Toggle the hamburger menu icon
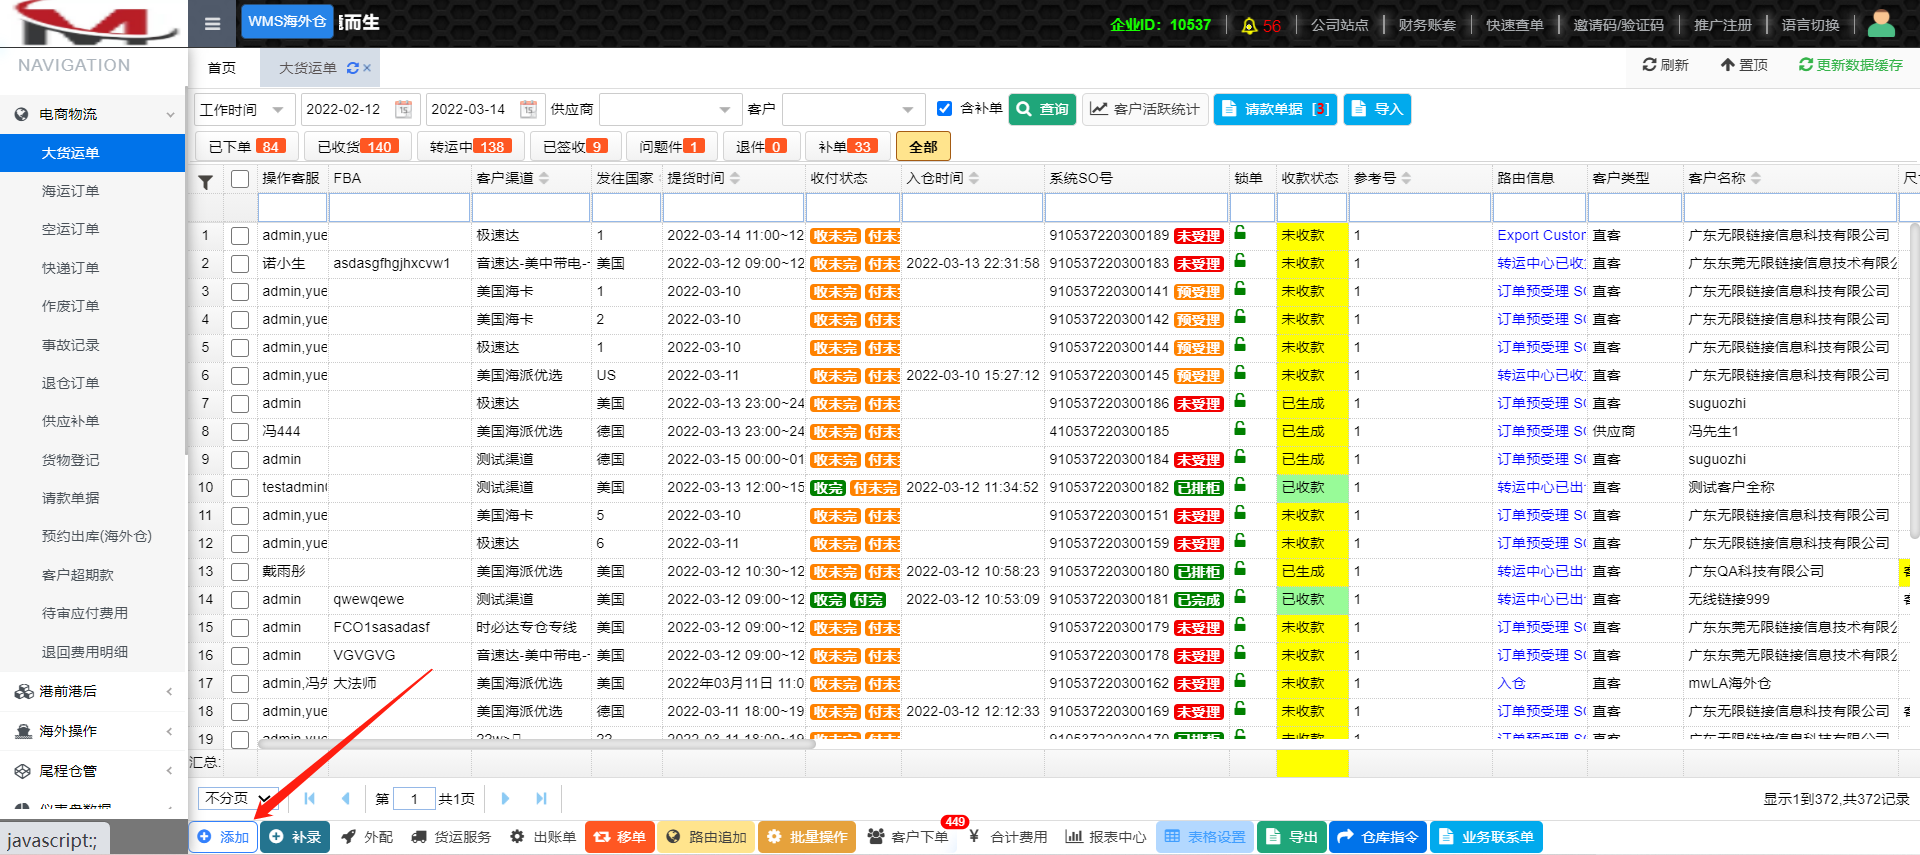1920x855 pixels. click(212, 24)
